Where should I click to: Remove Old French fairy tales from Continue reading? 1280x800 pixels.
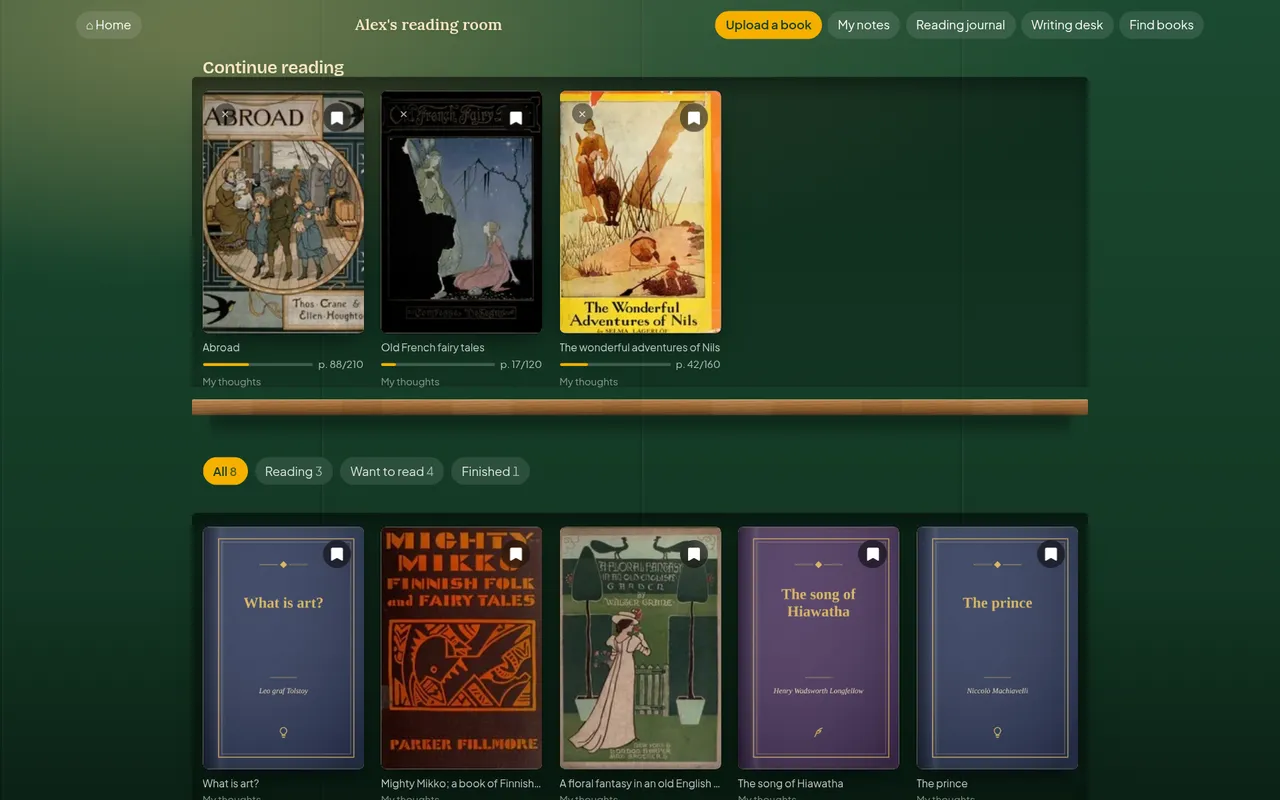tap(404, 114)
